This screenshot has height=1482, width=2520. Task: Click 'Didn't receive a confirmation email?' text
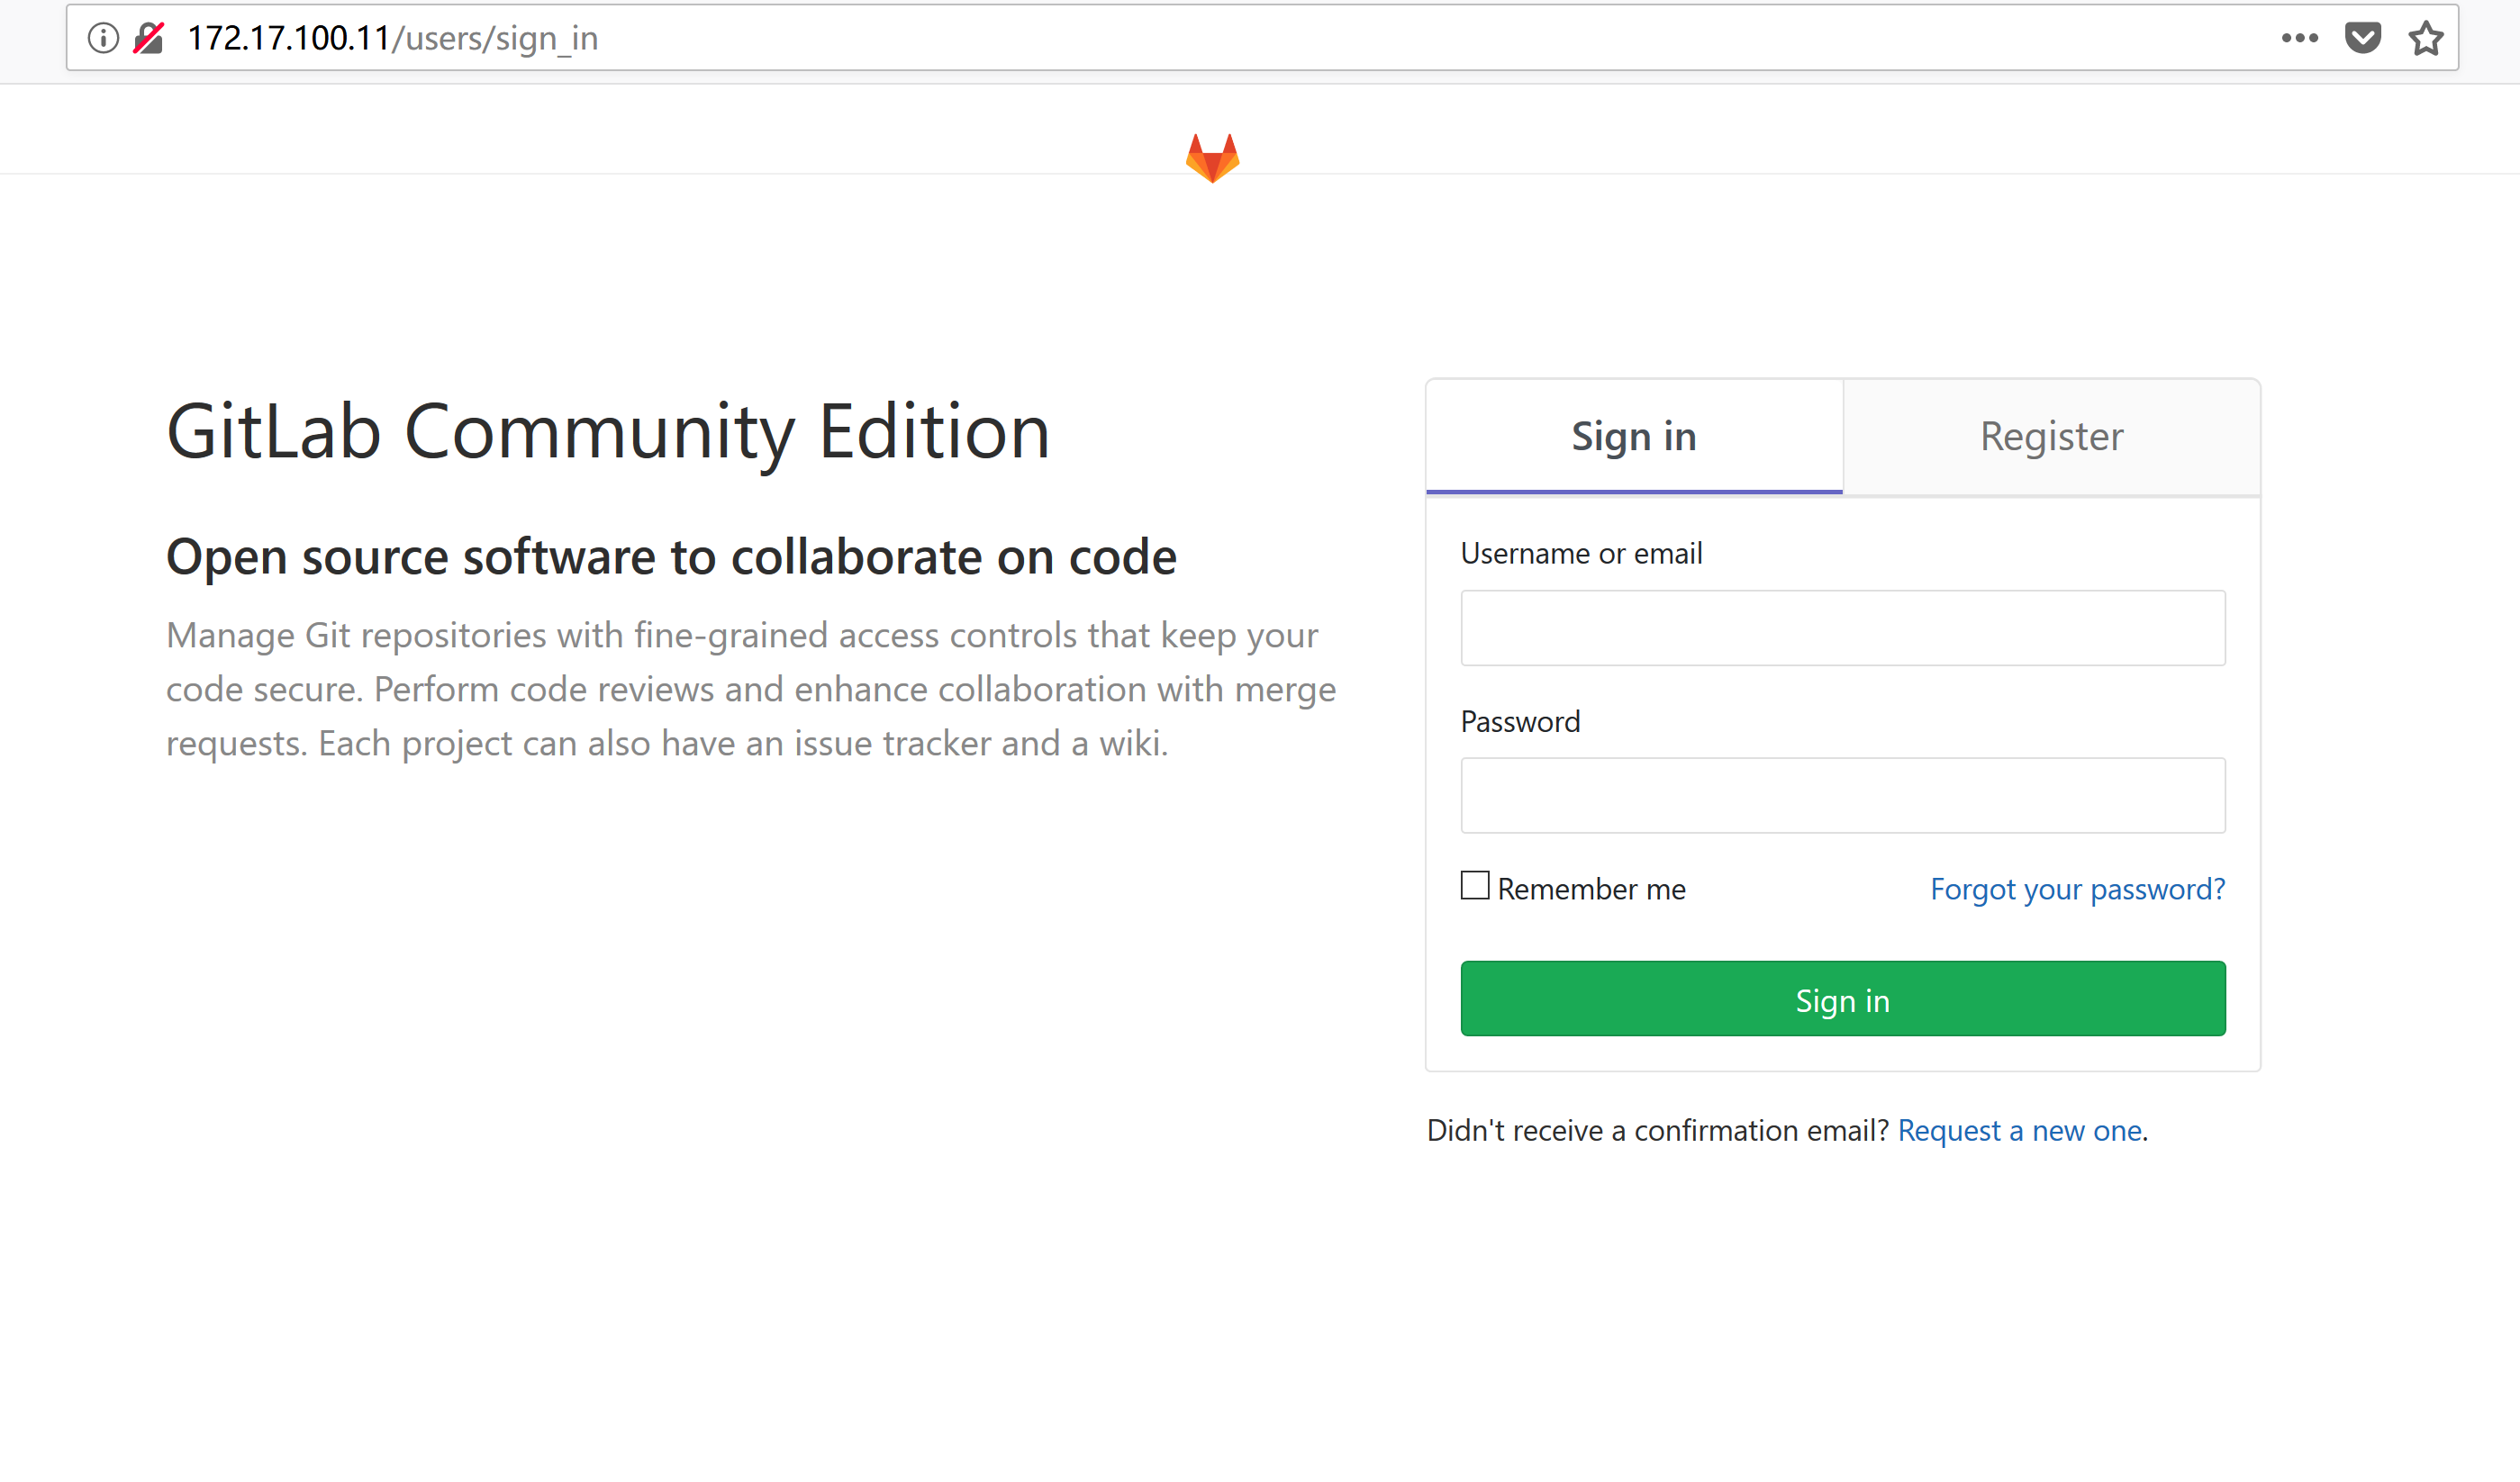click(1657, 1130)
